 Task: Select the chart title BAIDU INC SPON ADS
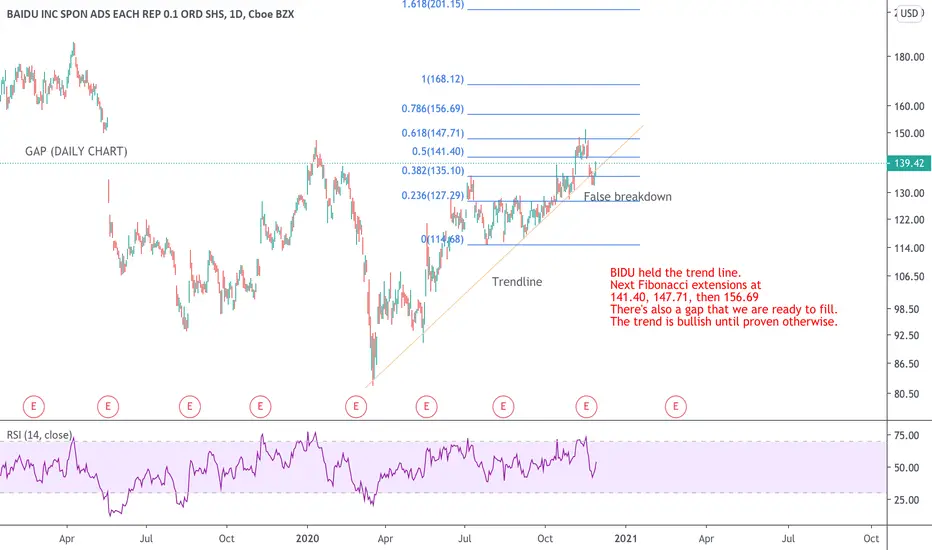[x=150, y=14]
